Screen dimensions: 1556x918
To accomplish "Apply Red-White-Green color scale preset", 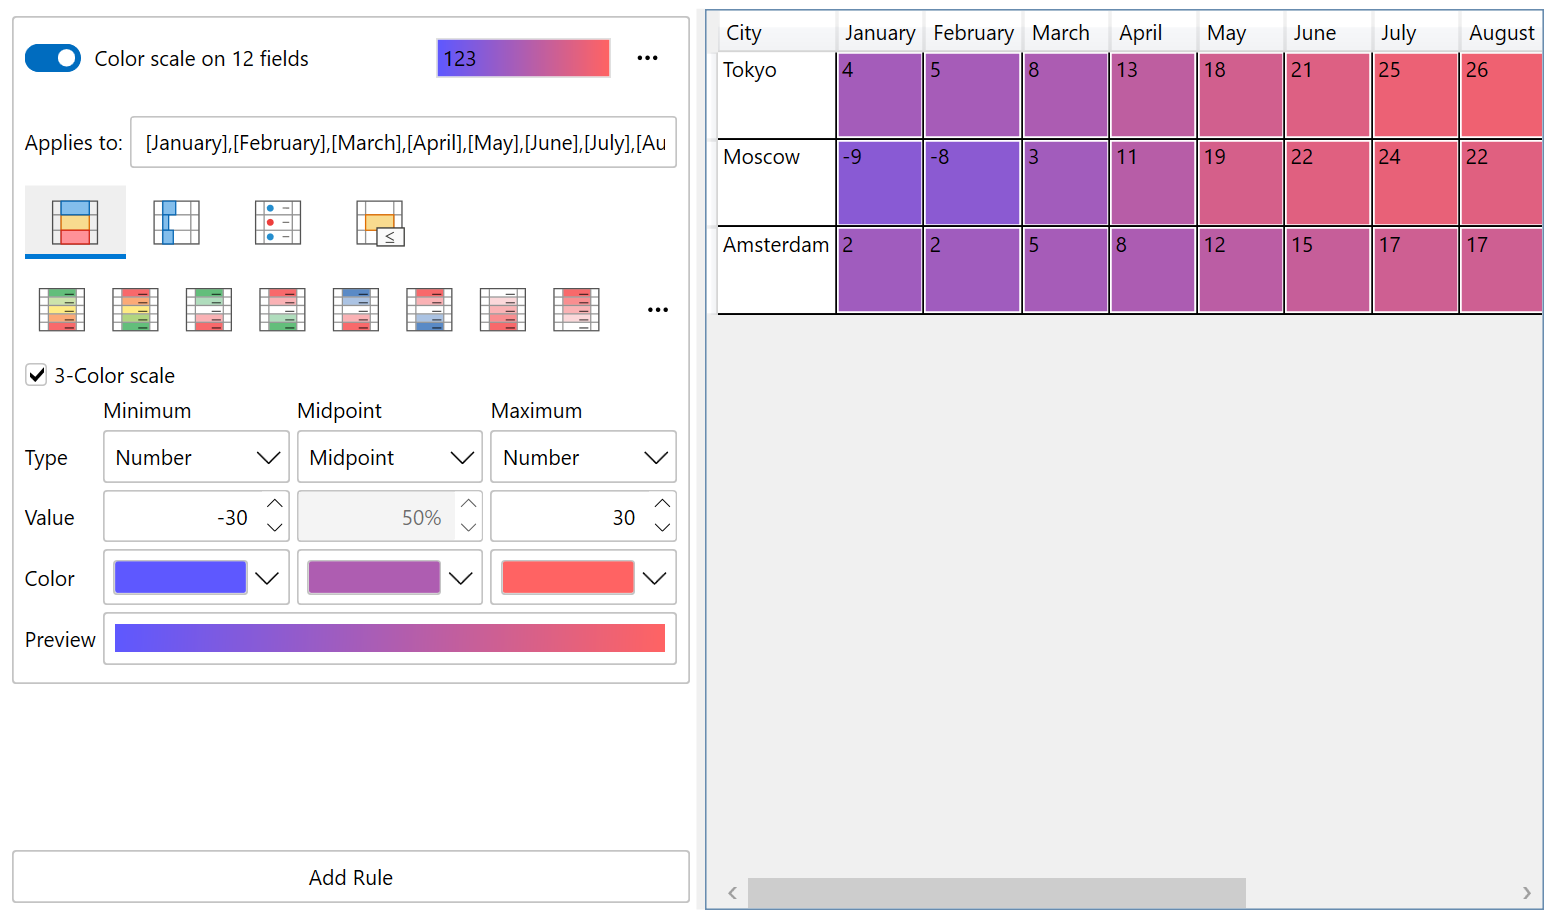I will coord(282,309).
